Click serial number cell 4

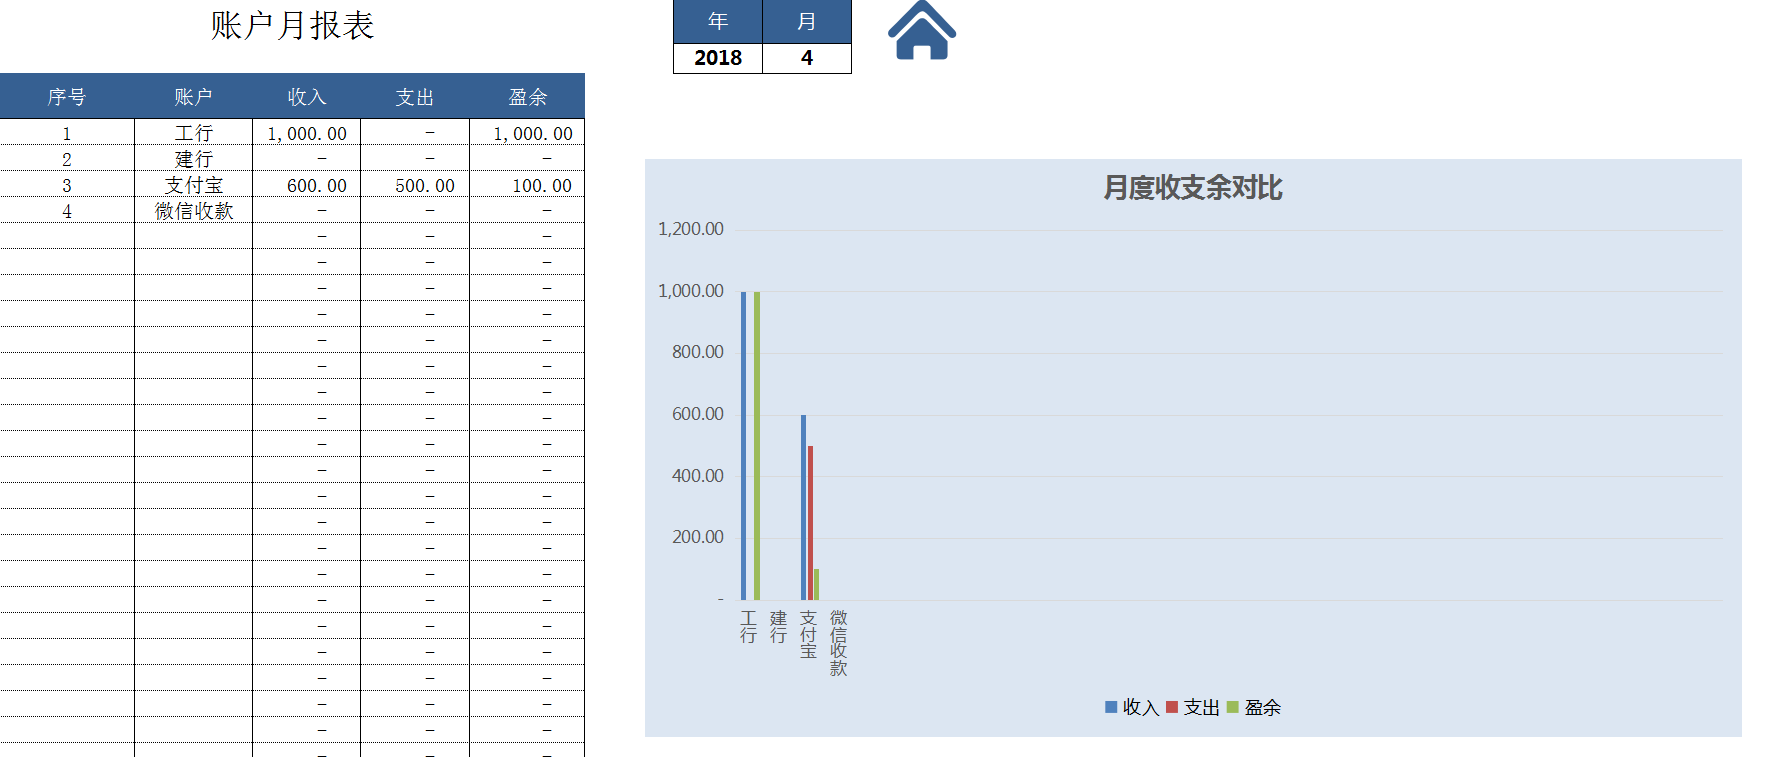67,211
